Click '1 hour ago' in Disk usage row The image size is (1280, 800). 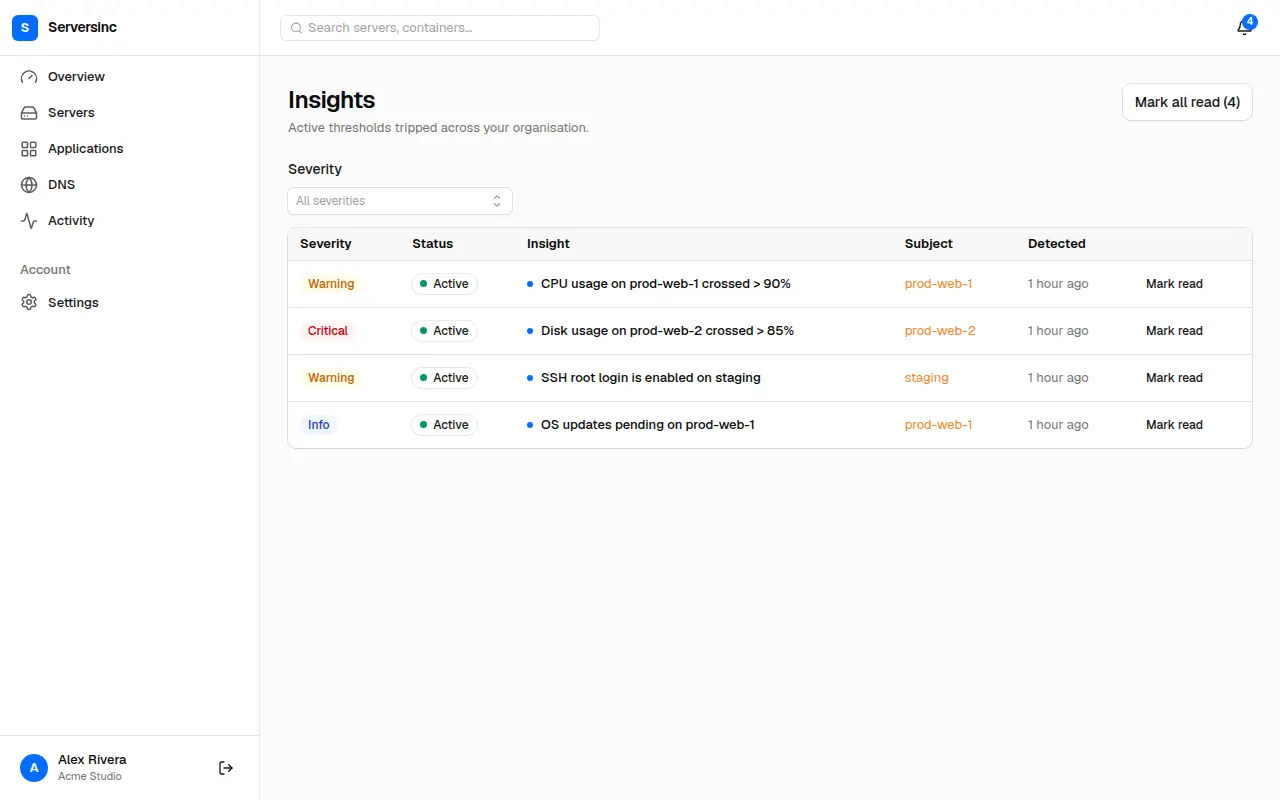1058,331
